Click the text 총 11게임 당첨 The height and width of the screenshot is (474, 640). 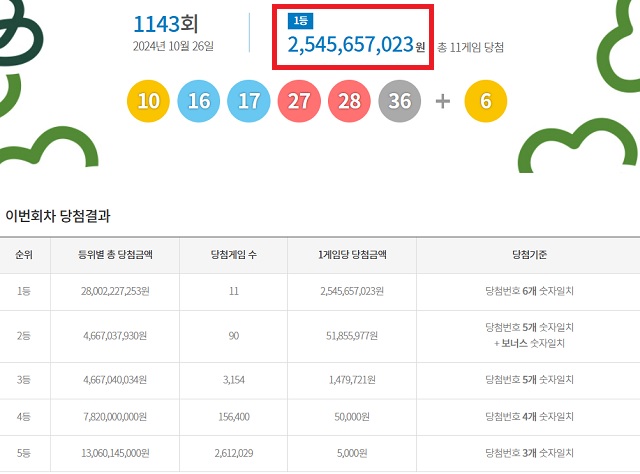coord(471,48)
